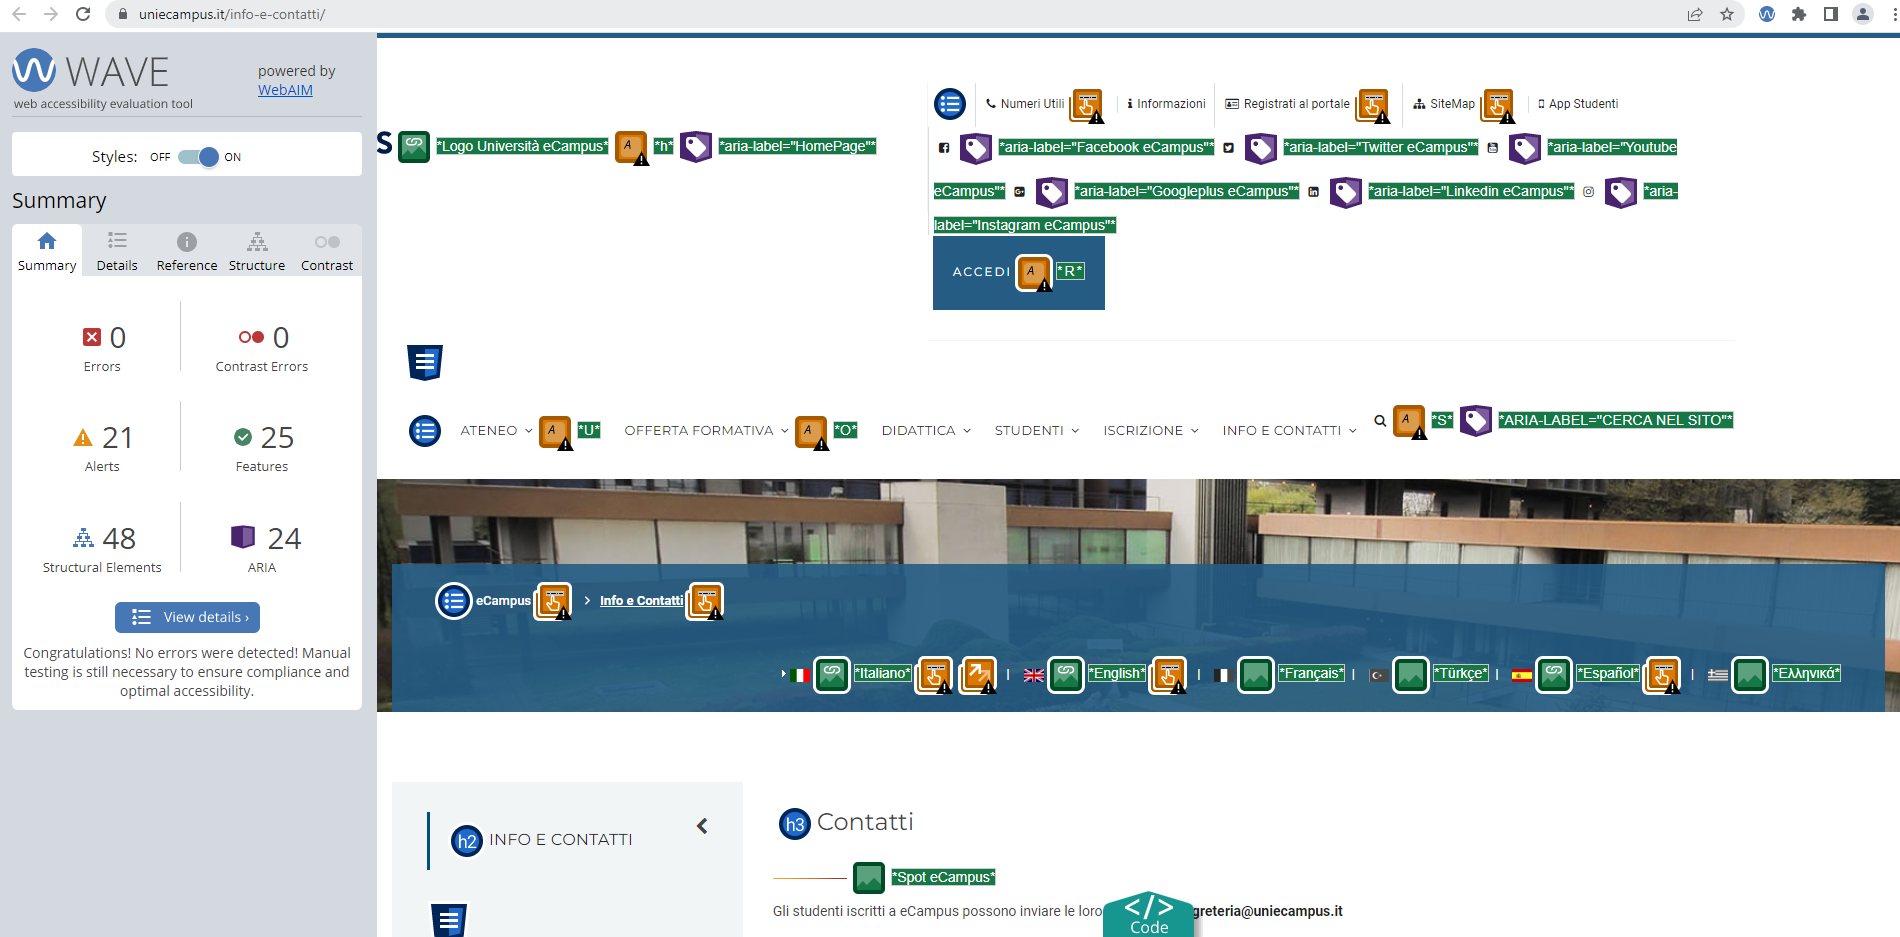Reload the page in the browser

(83, 14)
